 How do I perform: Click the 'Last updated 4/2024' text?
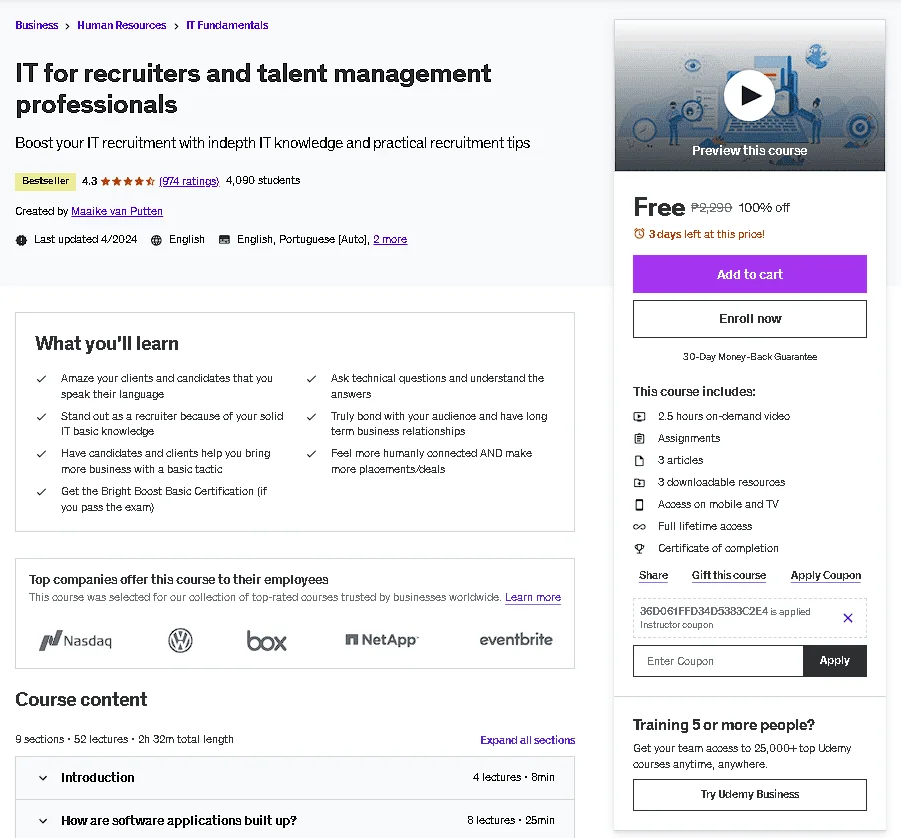coord(86,239)
